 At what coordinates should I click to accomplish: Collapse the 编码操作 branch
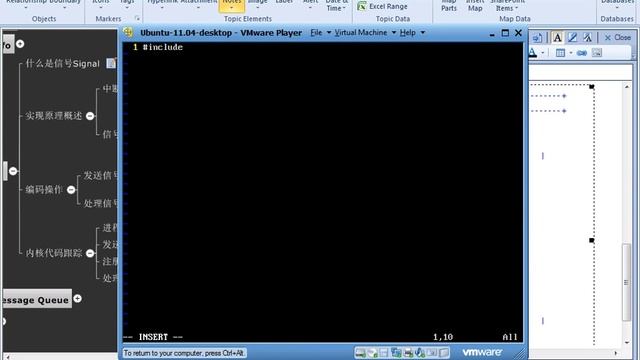click(x=71, y=189)
